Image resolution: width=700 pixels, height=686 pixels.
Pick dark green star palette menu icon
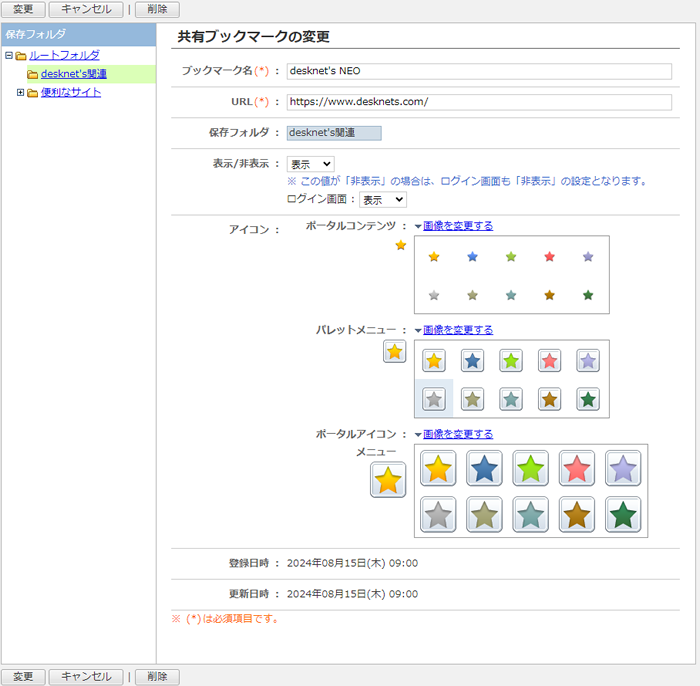[x=588, y=399]
